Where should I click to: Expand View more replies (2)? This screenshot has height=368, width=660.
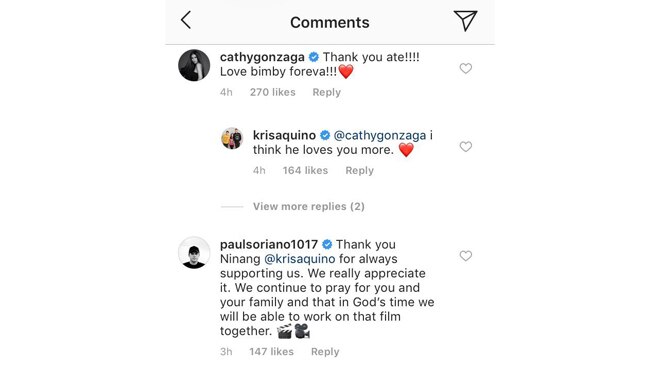pyautogui.click(x=309, y=206)
